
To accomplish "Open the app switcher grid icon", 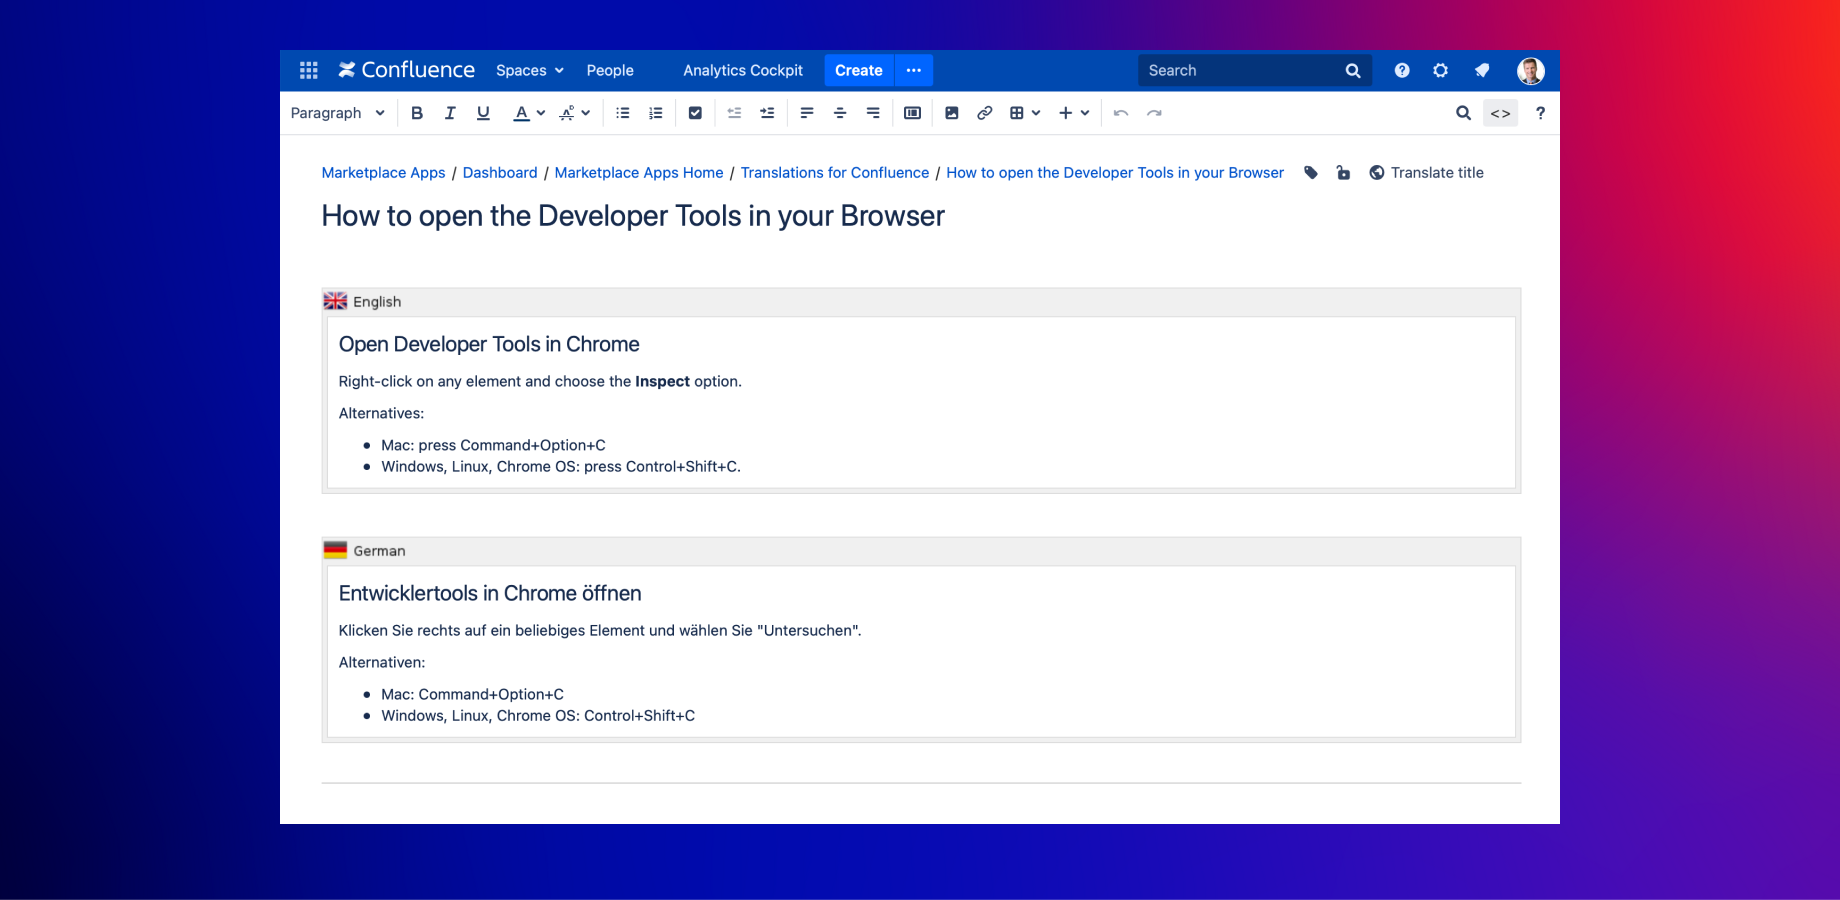I will 309,70.
